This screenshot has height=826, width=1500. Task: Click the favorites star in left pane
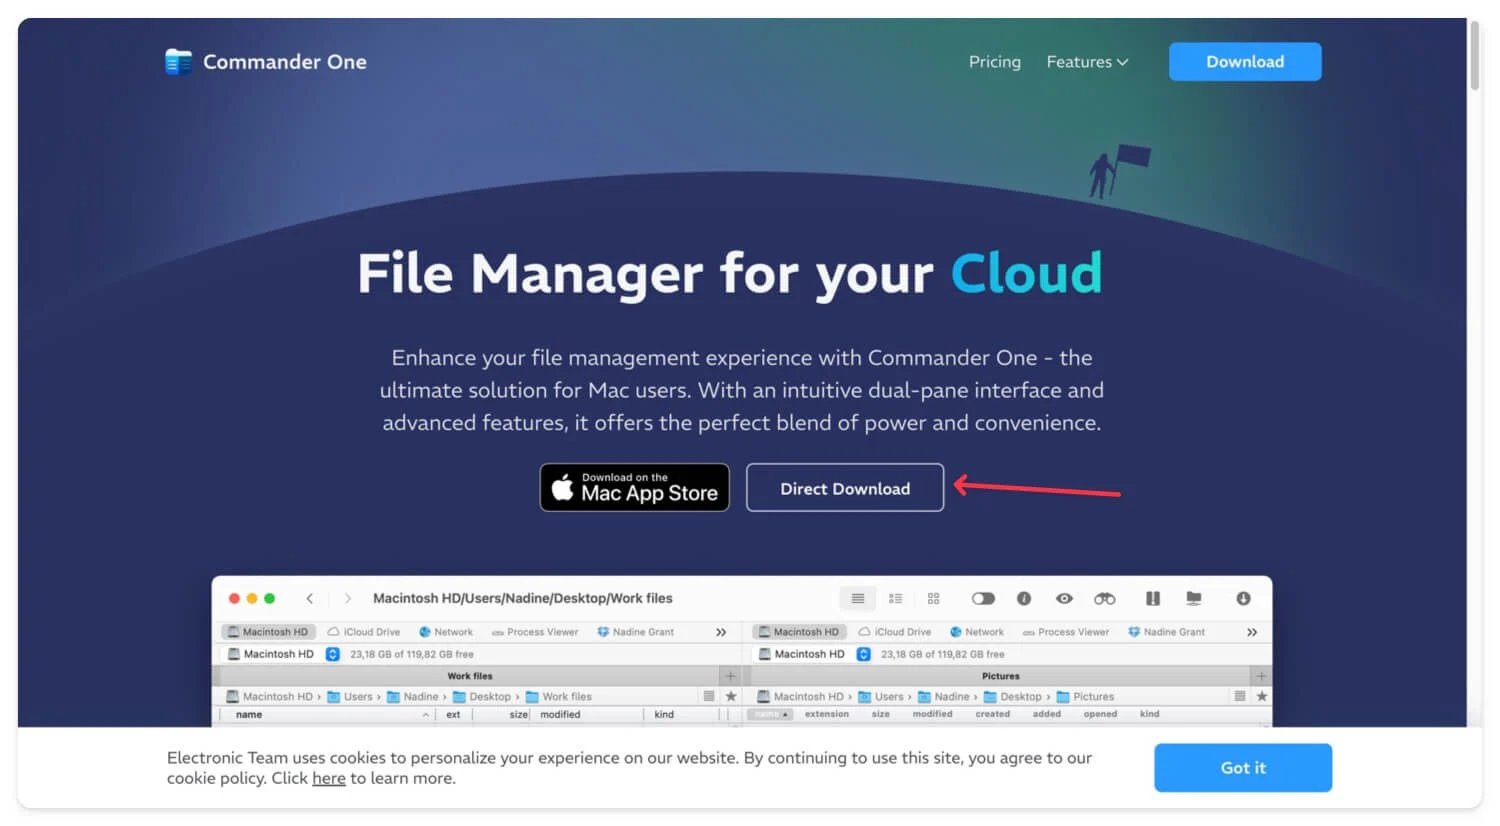[731, 696]
